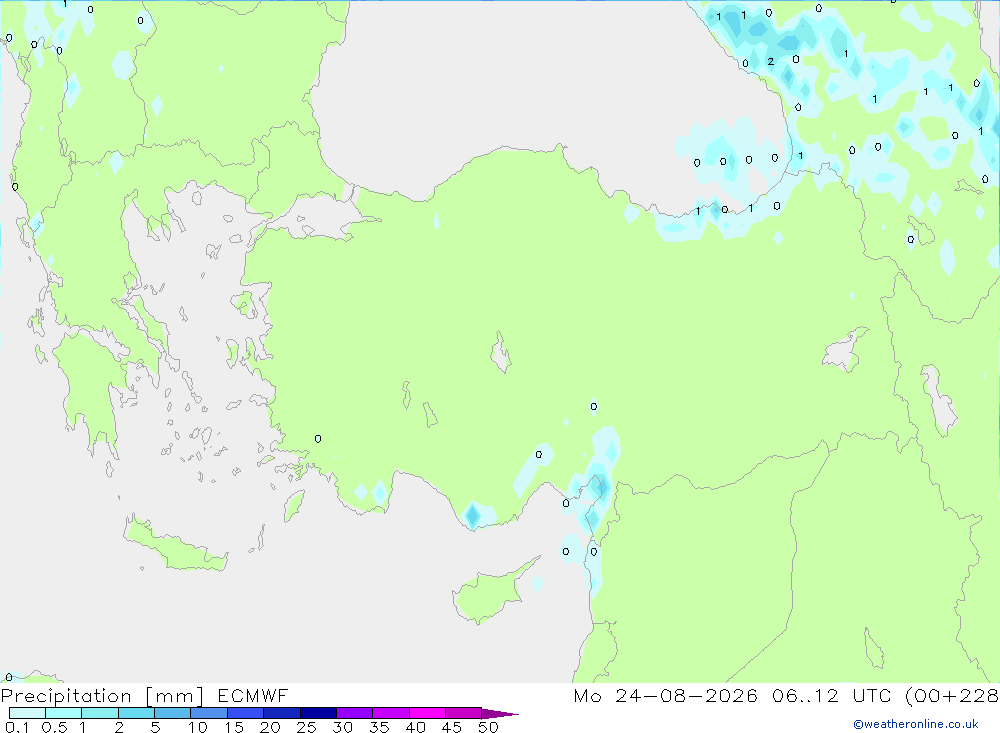Select legend swatch between 30 and 35
This screenshot has width=1000, height=733.
coord(355,713)
